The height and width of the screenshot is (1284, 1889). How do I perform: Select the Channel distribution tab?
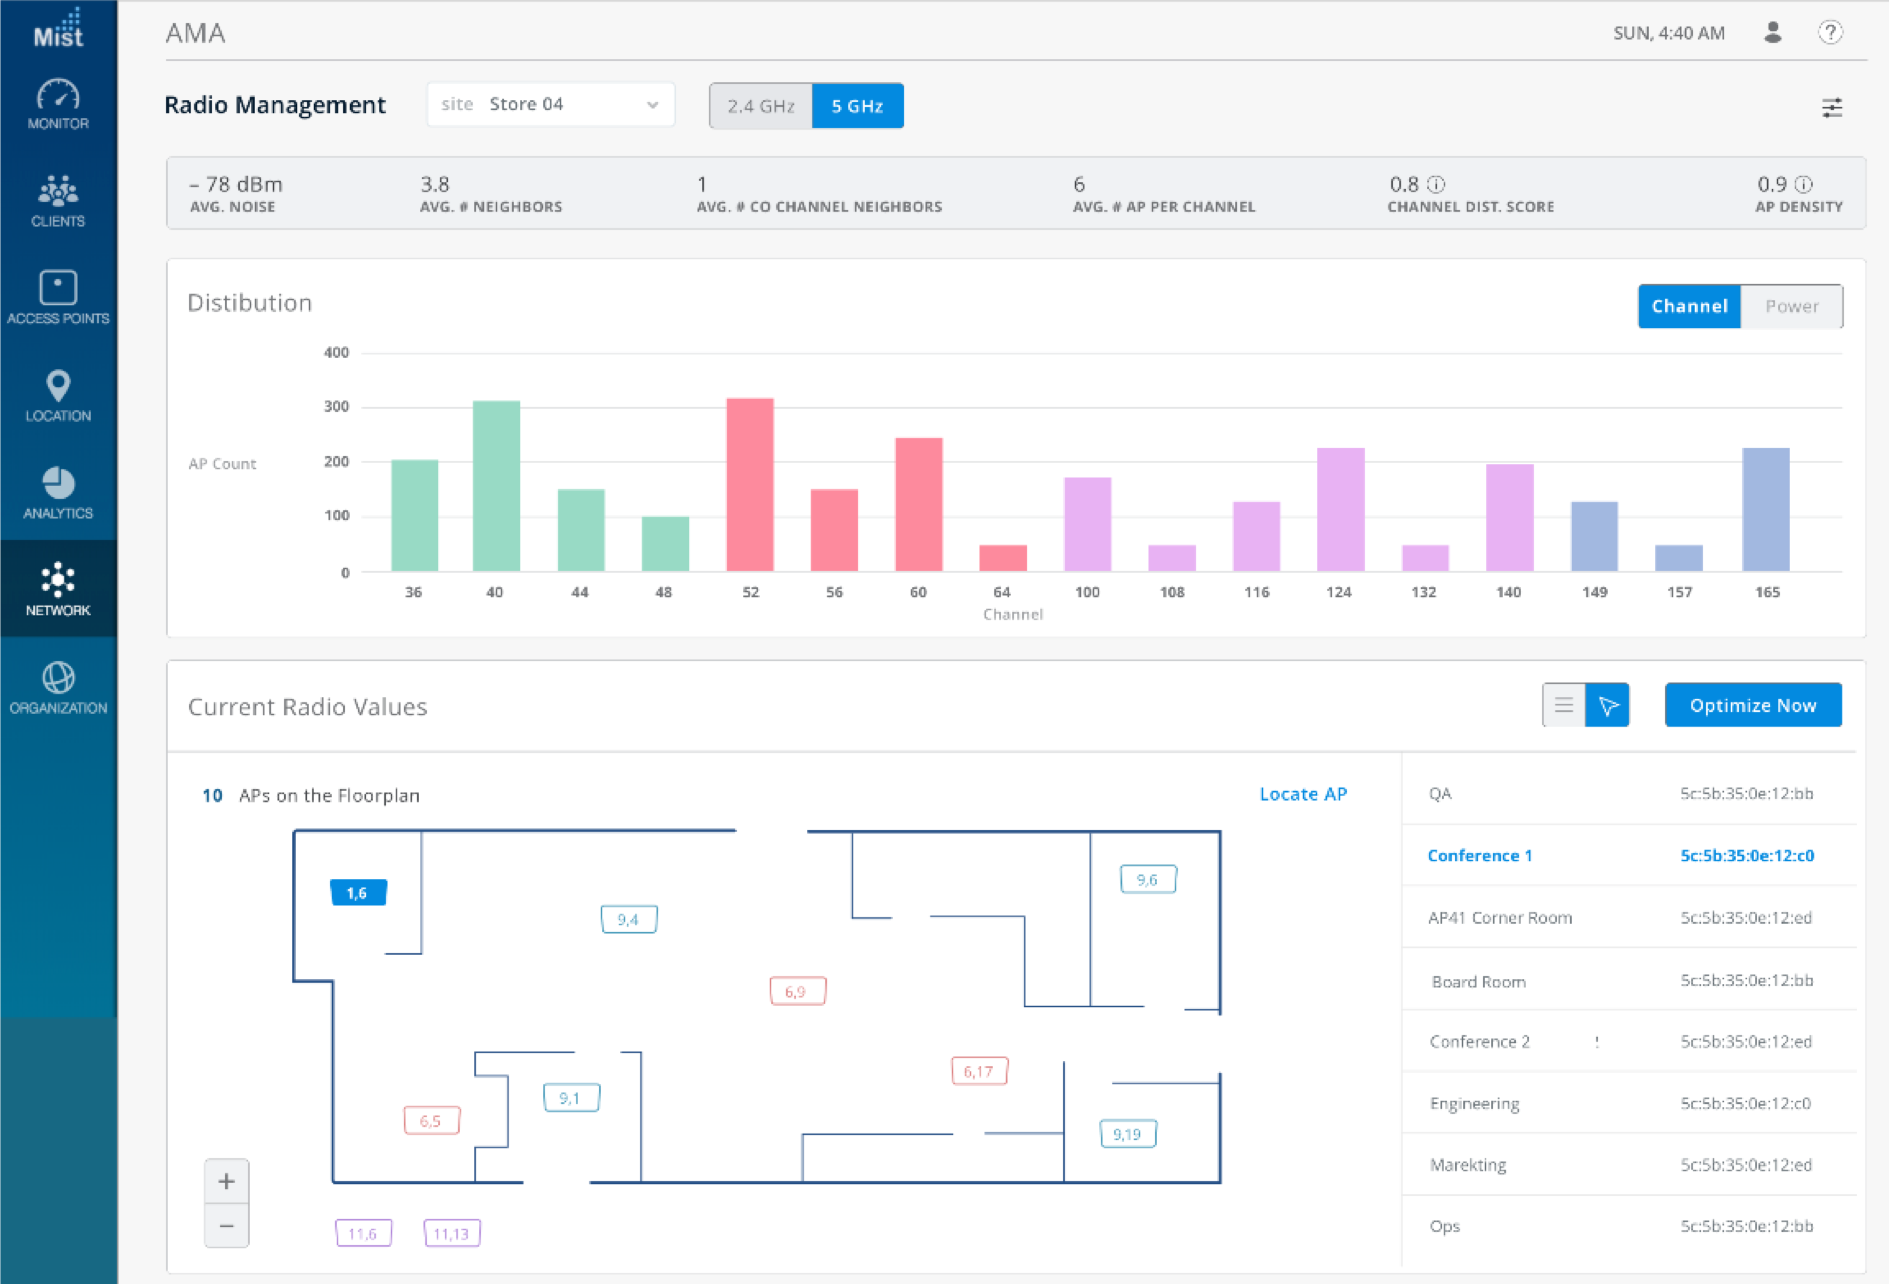[x=1688, y=306]
